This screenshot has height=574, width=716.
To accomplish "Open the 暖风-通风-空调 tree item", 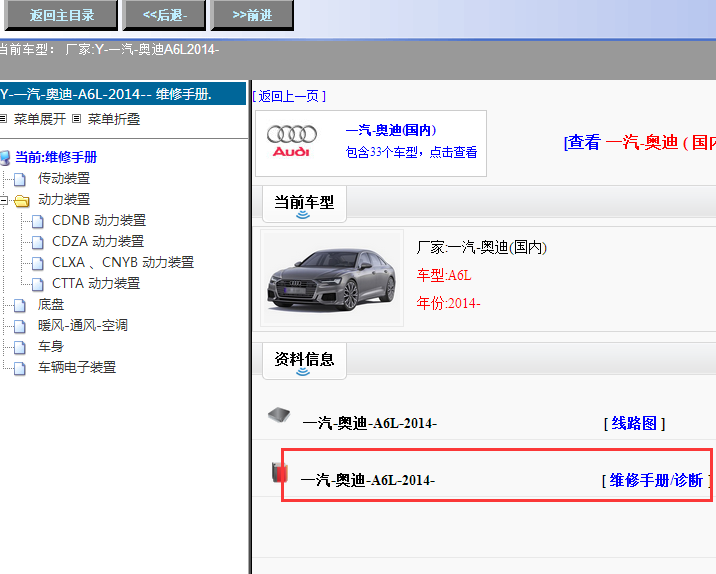I will [x=83, y=325].
